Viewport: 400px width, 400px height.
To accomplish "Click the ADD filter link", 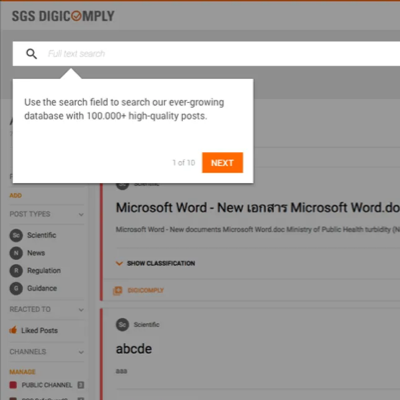I will pyautogui.click(x=16, y=195).
